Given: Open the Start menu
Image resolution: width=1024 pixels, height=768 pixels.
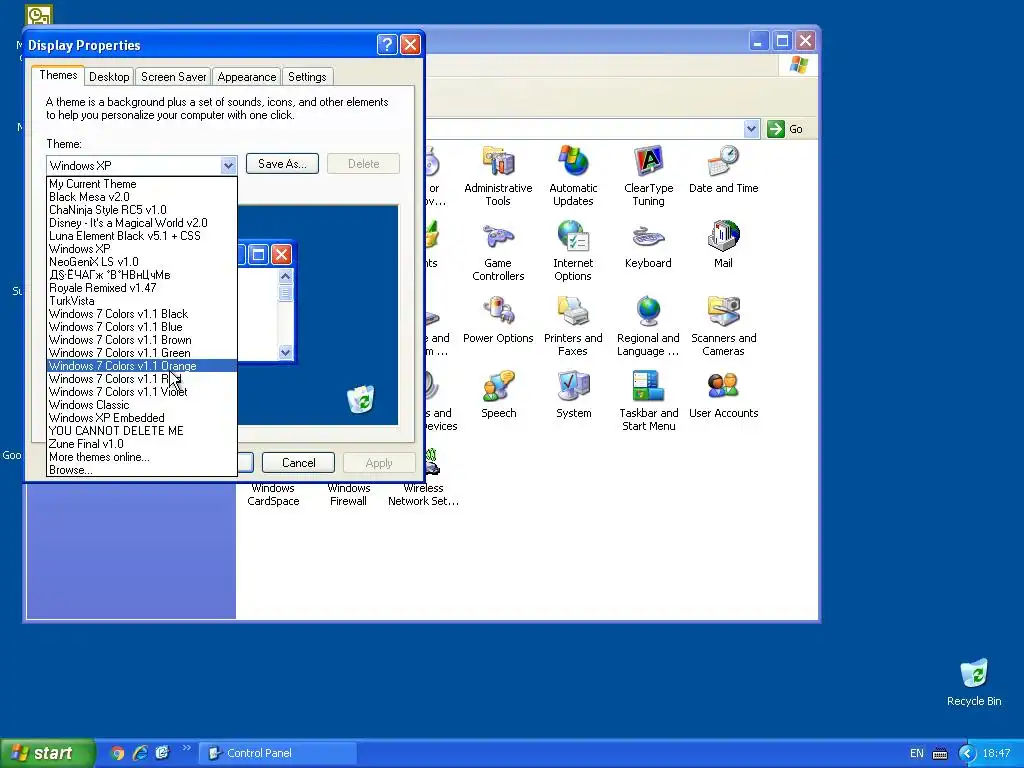Looking at the screenshot, I should [46, 753].
